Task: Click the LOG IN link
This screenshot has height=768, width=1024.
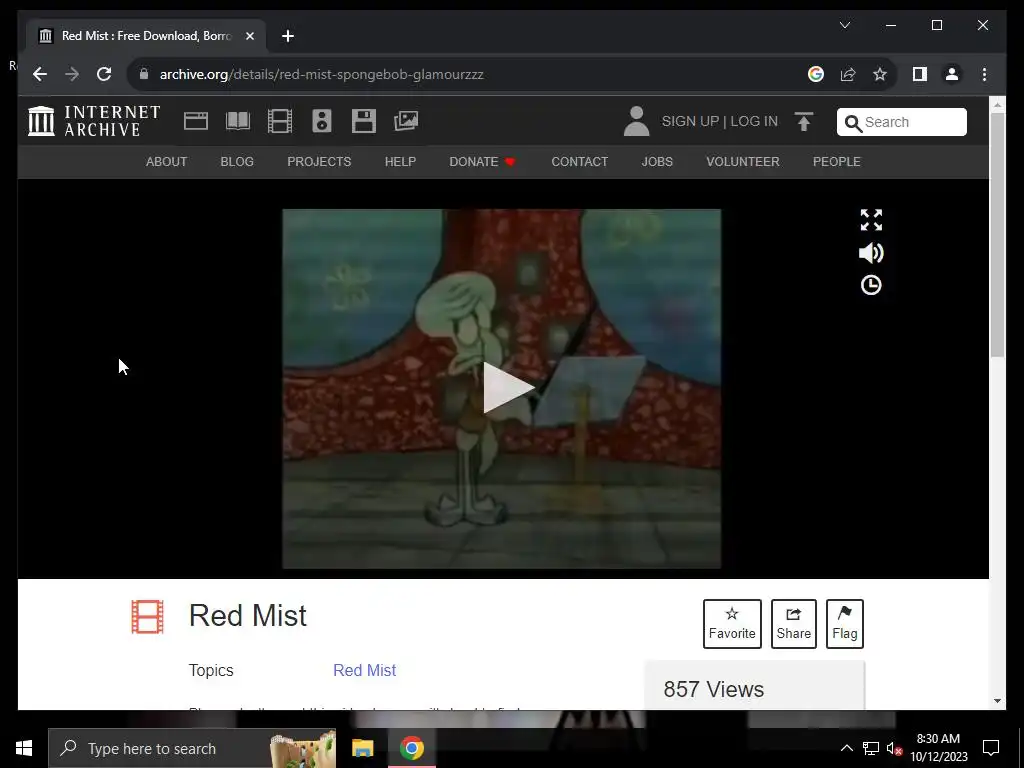Action: (754, 121)
